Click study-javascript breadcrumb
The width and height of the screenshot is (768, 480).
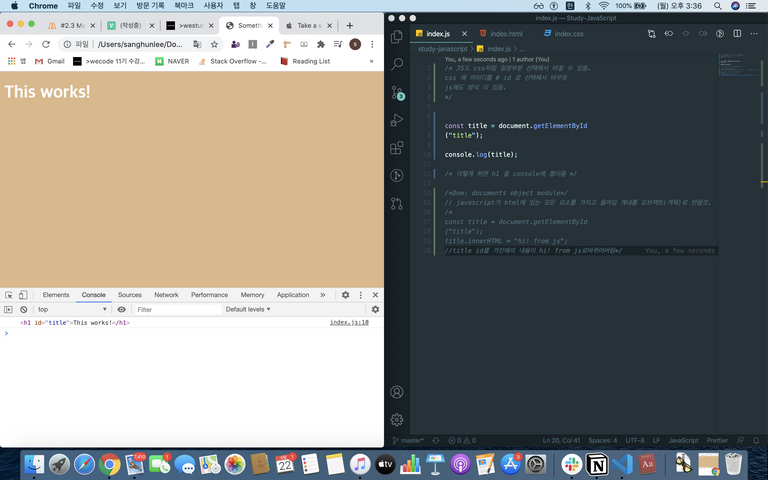click(442, 48)
